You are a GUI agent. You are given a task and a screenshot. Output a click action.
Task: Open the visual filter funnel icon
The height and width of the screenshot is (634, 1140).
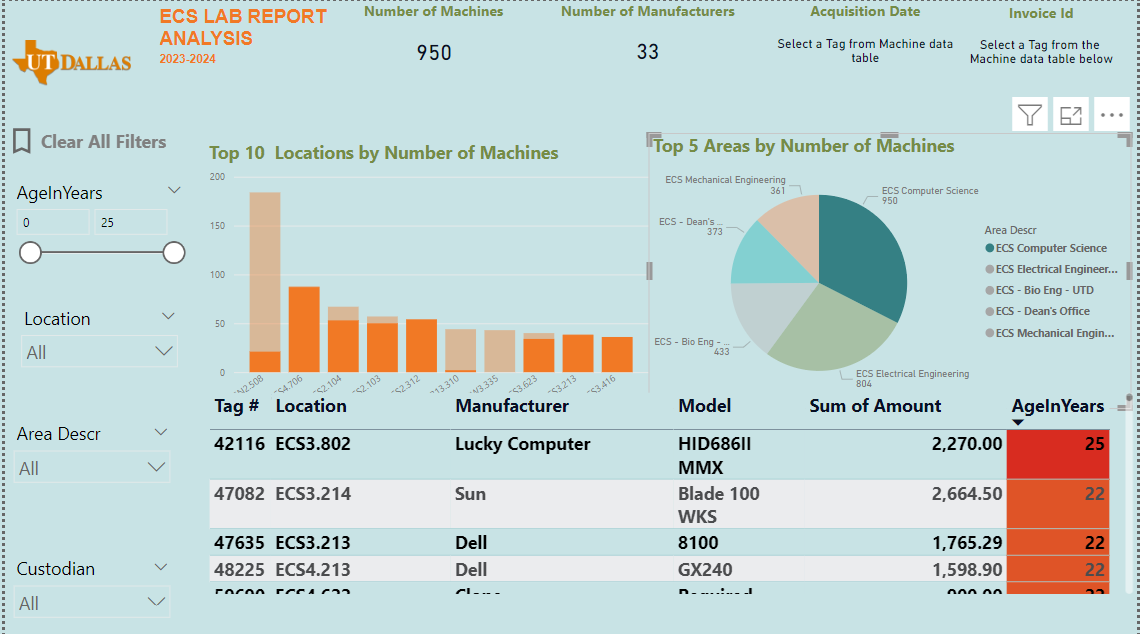point(1029,115)
